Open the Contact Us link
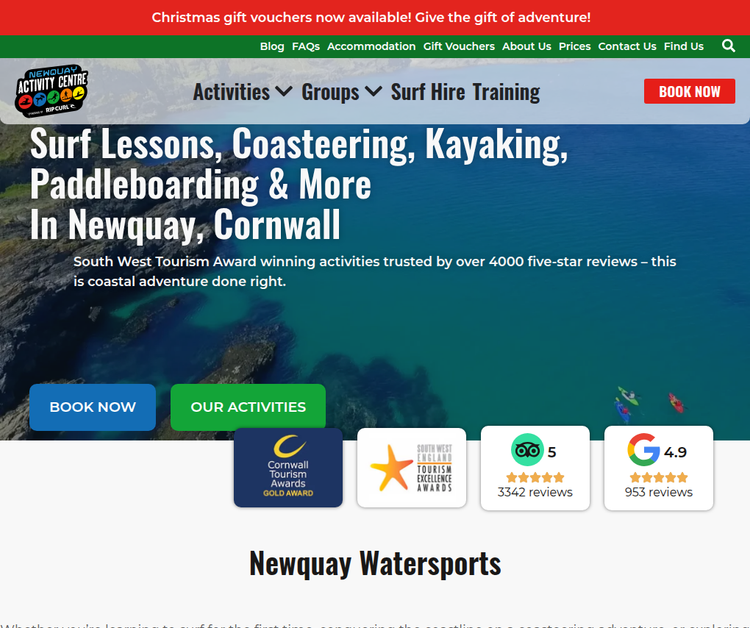The image size is (750, 628). click(627, 46)
